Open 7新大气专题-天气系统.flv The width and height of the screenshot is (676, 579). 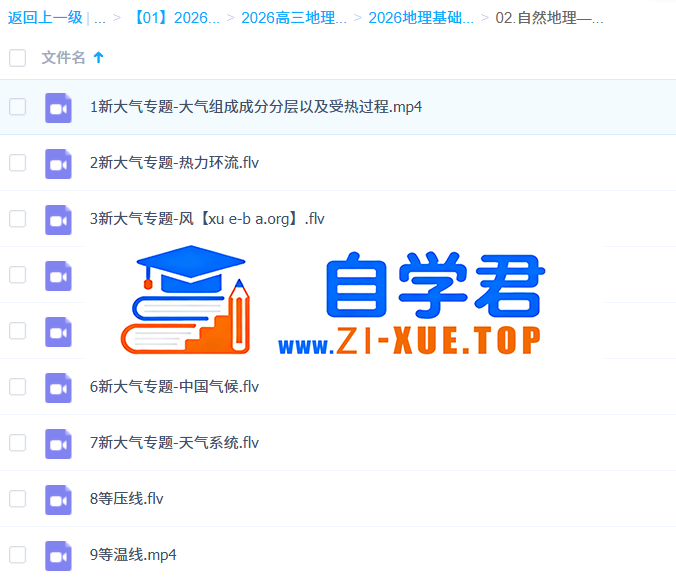tap(174, 443)
